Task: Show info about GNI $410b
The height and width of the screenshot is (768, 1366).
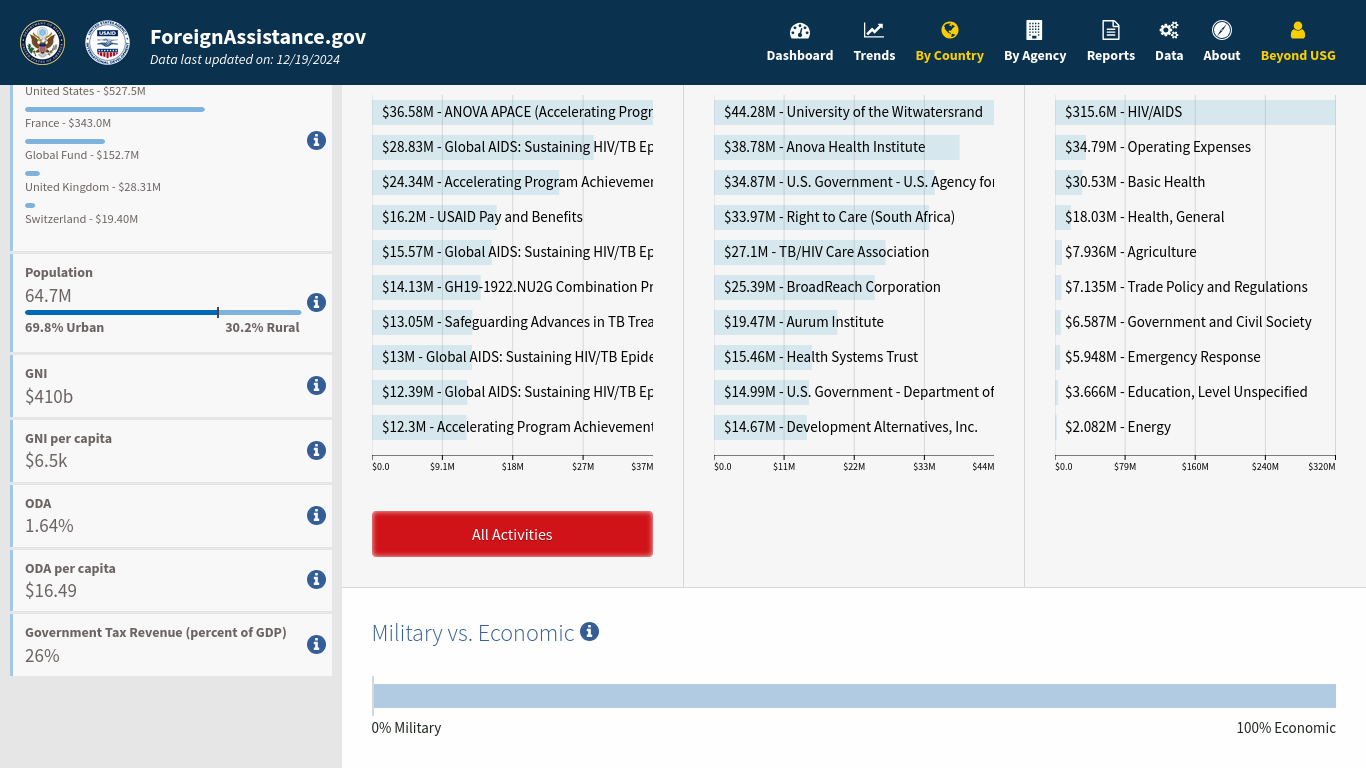Action: pos(316,385)
